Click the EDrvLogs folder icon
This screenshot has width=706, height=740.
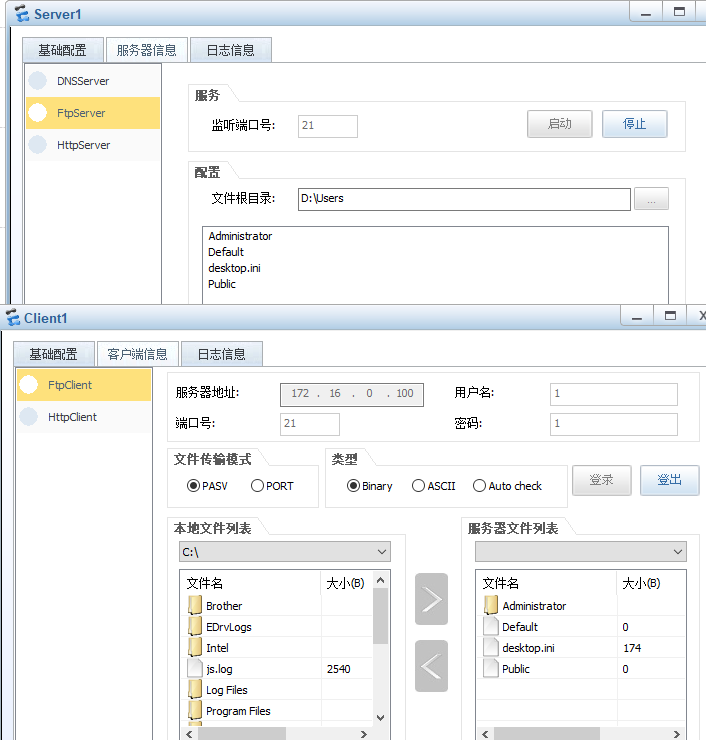pos(194,627)
